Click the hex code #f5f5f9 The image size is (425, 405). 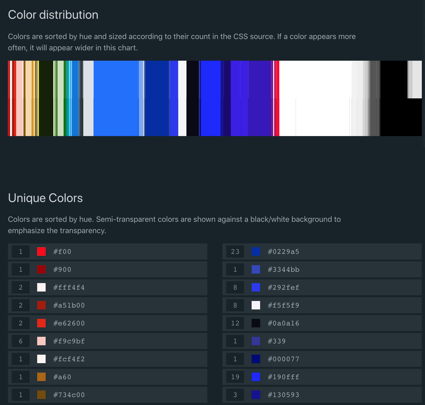284,305
